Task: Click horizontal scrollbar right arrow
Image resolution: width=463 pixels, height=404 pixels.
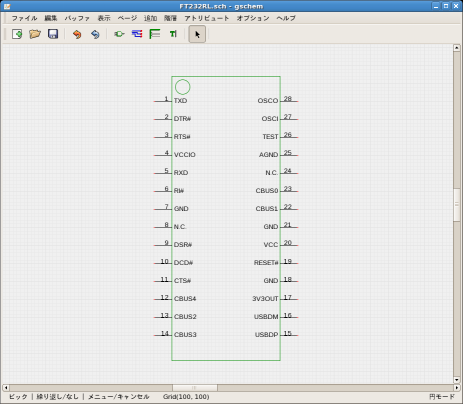Action: (456, 388)
